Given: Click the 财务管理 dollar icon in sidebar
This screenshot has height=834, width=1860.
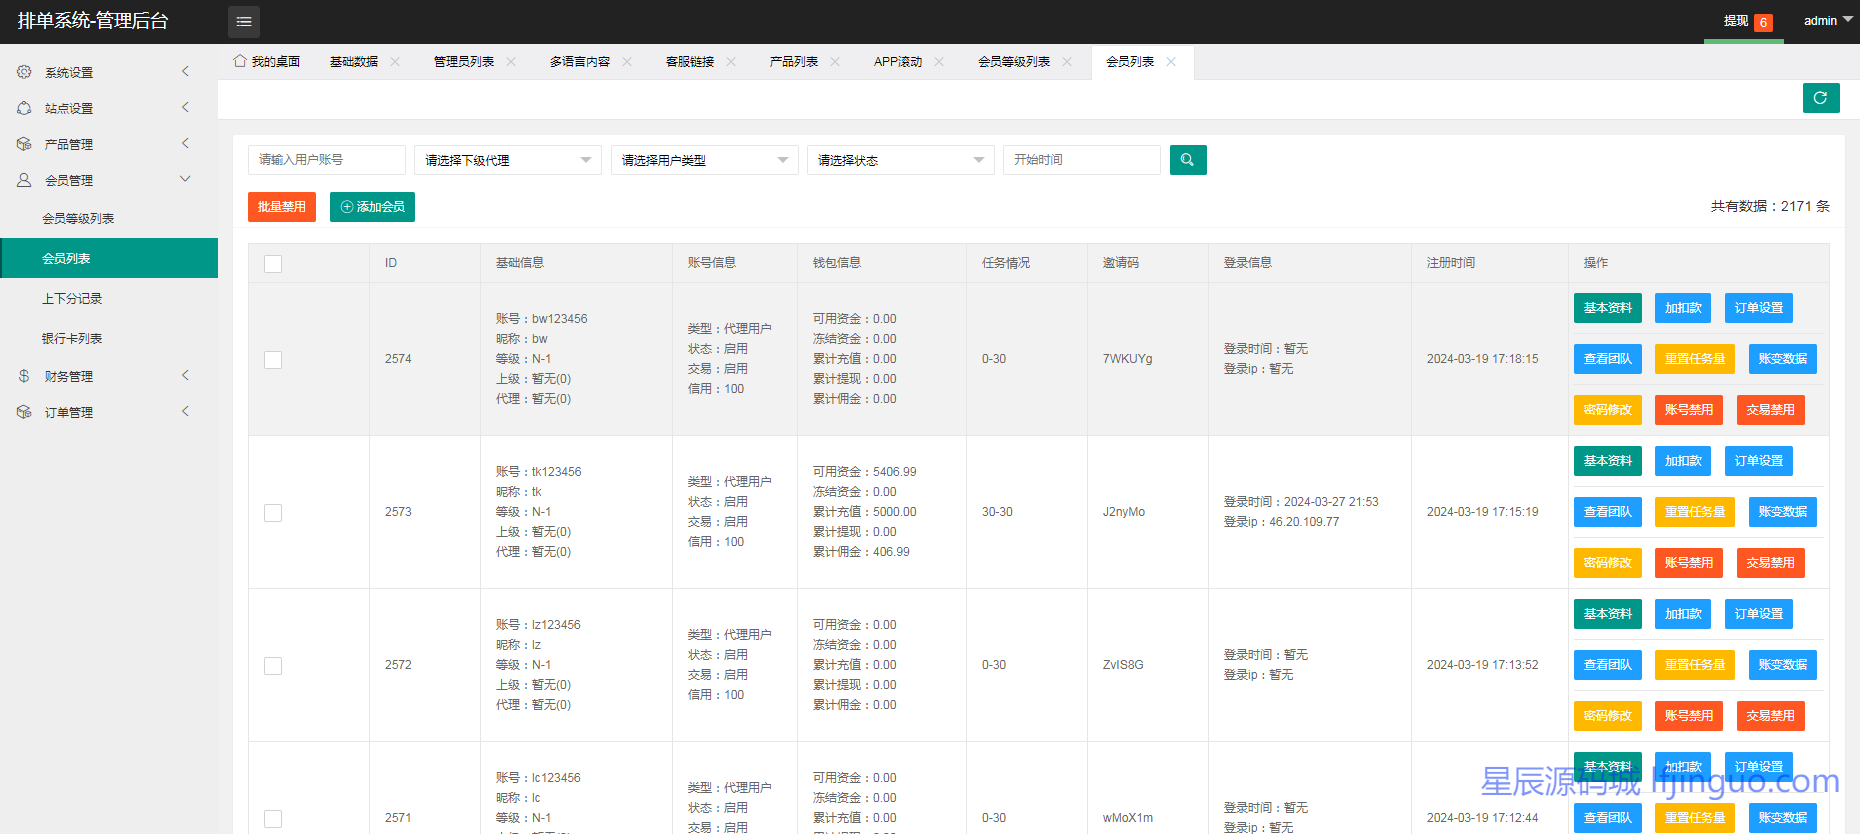Looking at the screenshot, I should click(24, 376).
